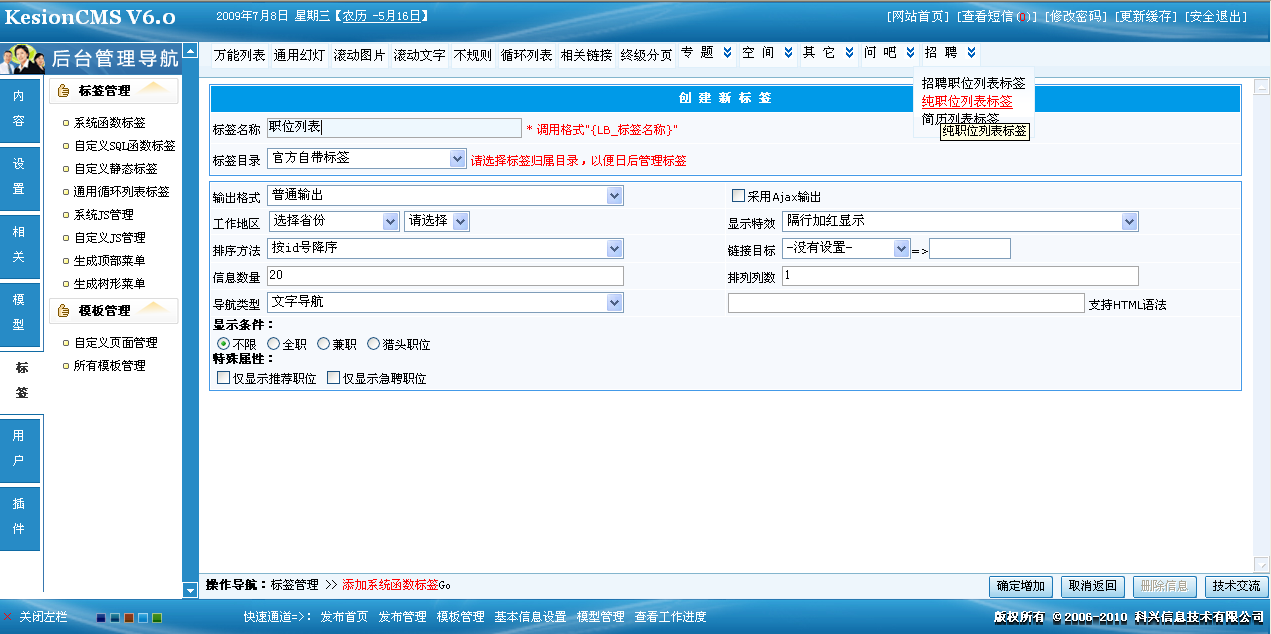Pick the green theme color swatch

click(x=157, y=618)
